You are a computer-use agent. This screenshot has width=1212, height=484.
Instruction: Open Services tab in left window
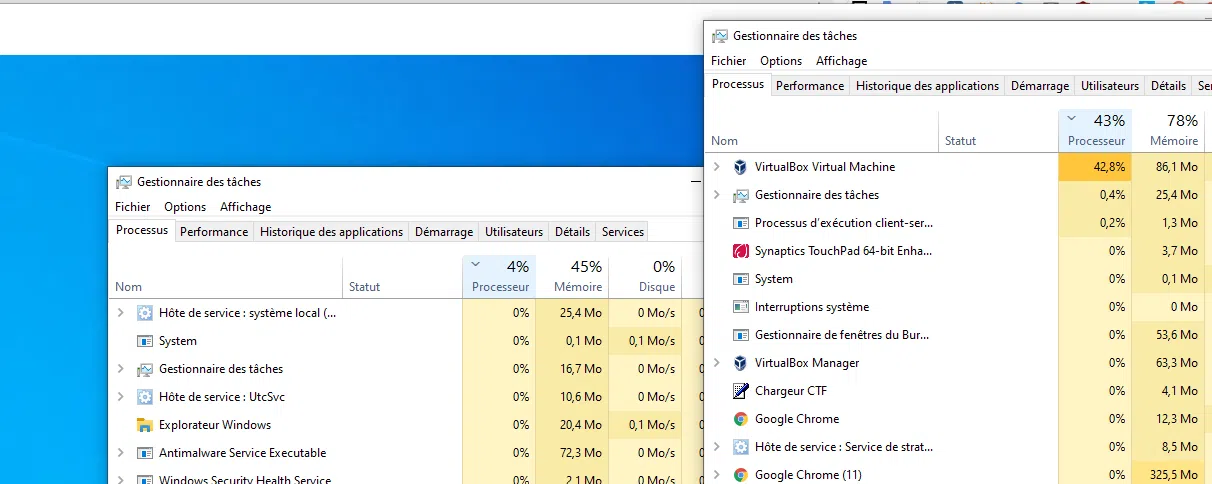623,232
